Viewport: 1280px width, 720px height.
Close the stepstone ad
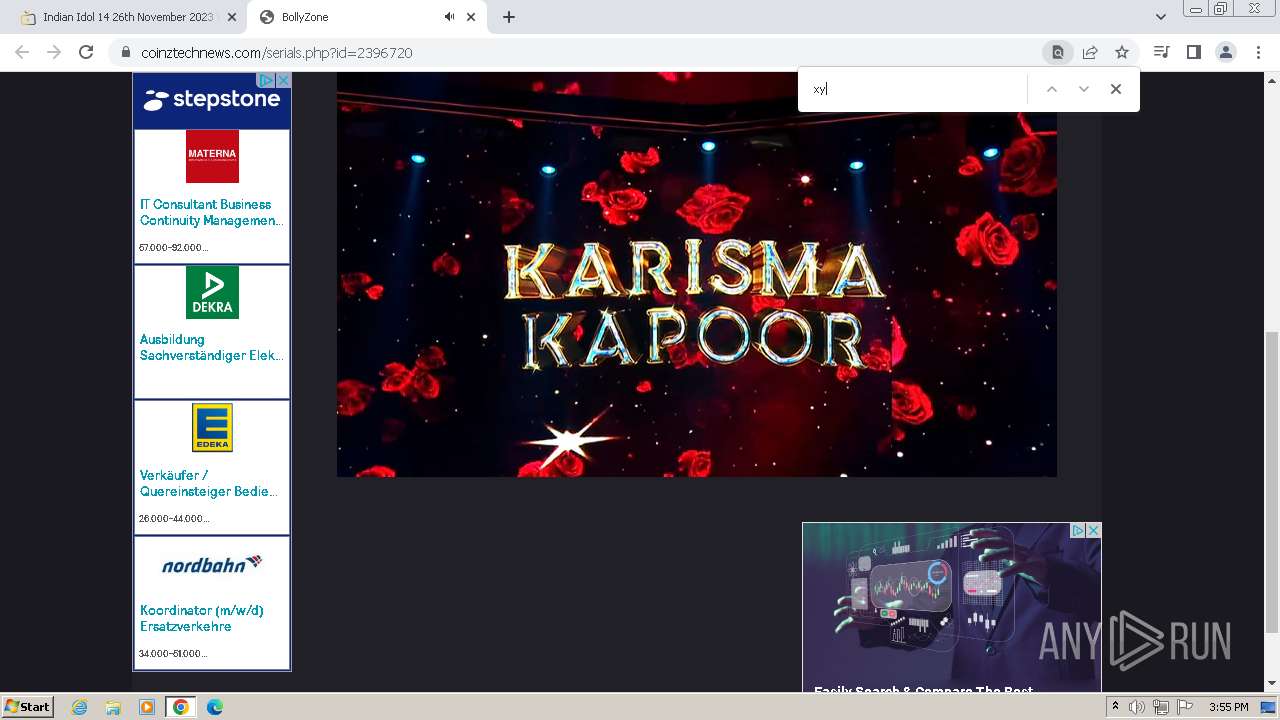[283, 80]
